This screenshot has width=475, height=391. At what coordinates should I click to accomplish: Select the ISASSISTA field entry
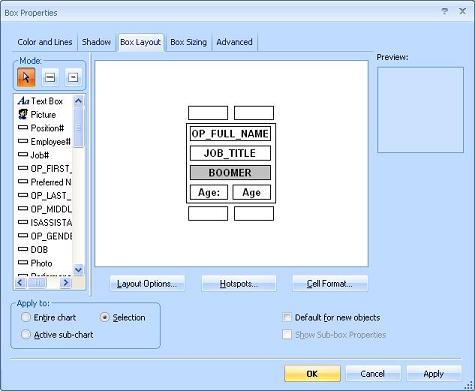[44, 222]
